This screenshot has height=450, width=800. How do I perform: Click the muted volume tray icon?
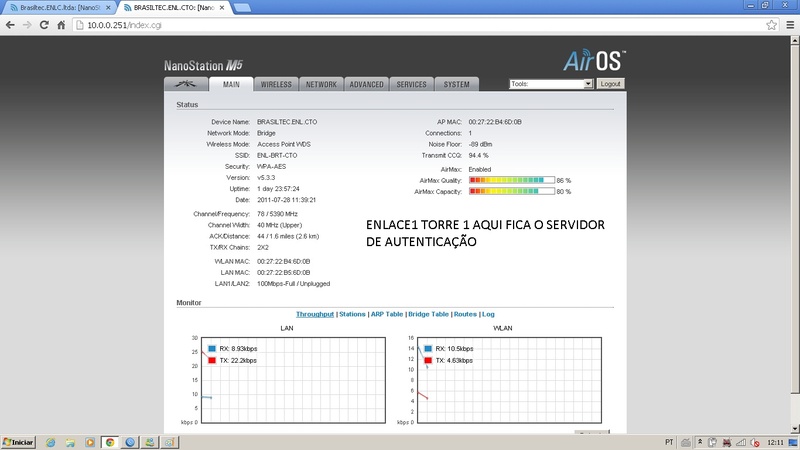point(755,442)
